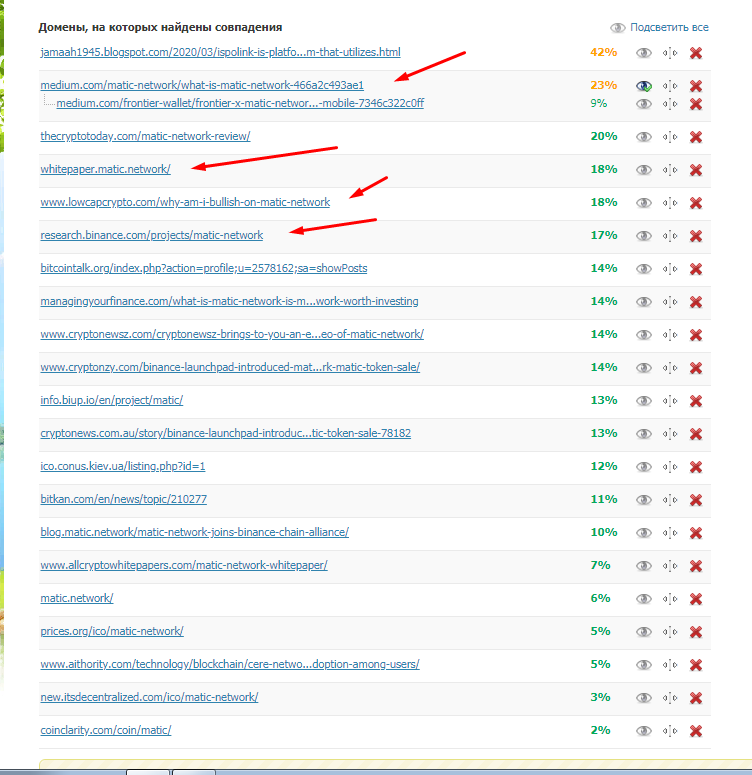Viewport: 752px width, 775px height.
Task: Open www.cryptonzy.com binance-launchpad link
Action: 230,367
